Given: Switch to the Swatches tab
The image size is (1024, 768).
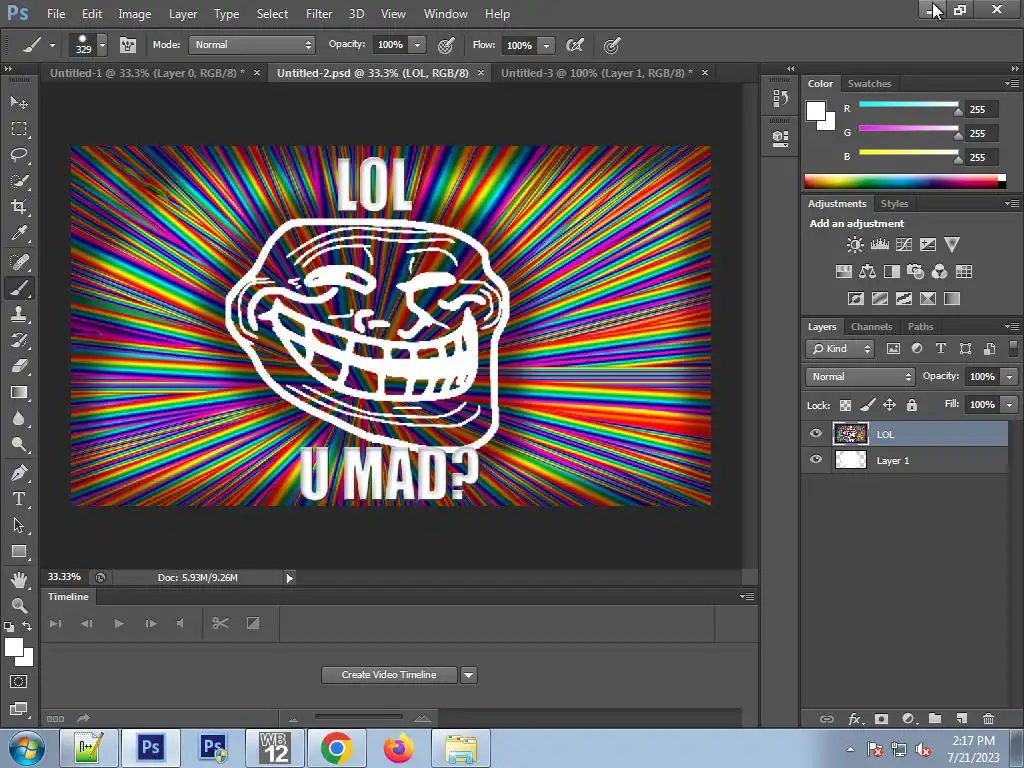Looking at the screenshot, I should [869, 84].
